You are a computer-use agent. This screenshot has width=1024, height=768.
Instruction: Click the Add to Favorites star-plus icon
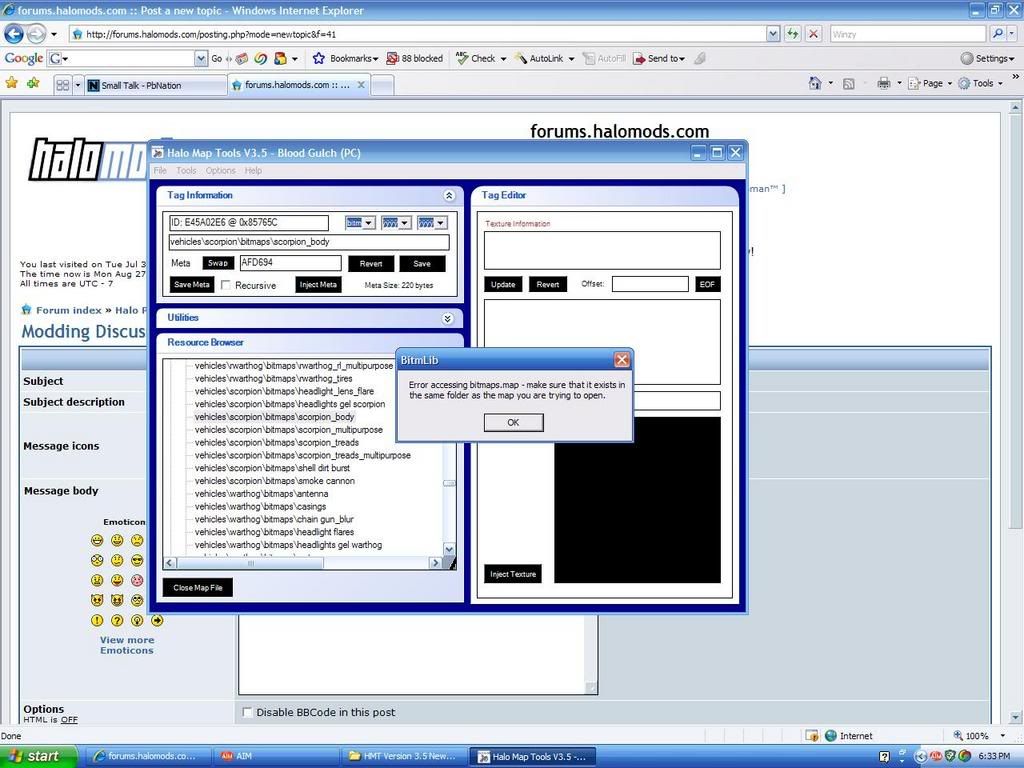[33, 83]
